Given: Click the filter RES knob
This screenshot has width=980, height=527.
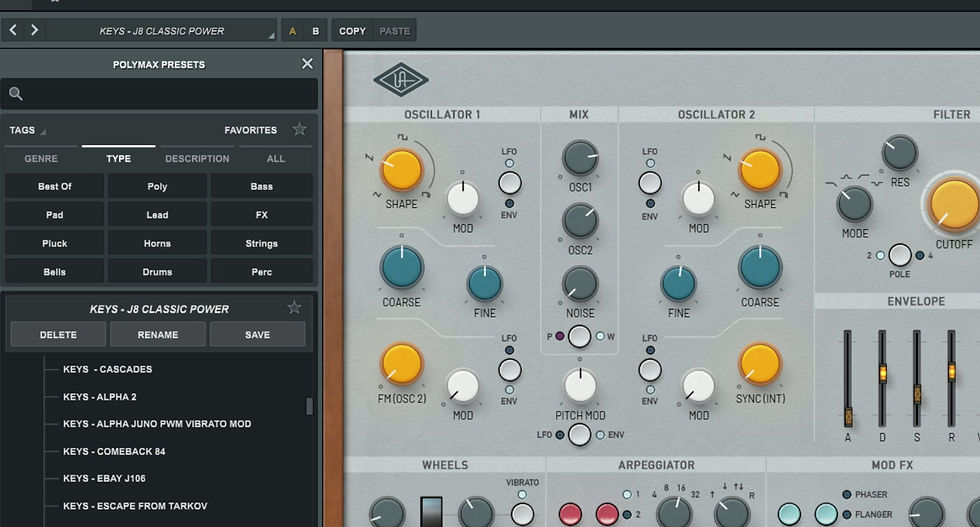Looking at the screenshot, I should (899, 153).
